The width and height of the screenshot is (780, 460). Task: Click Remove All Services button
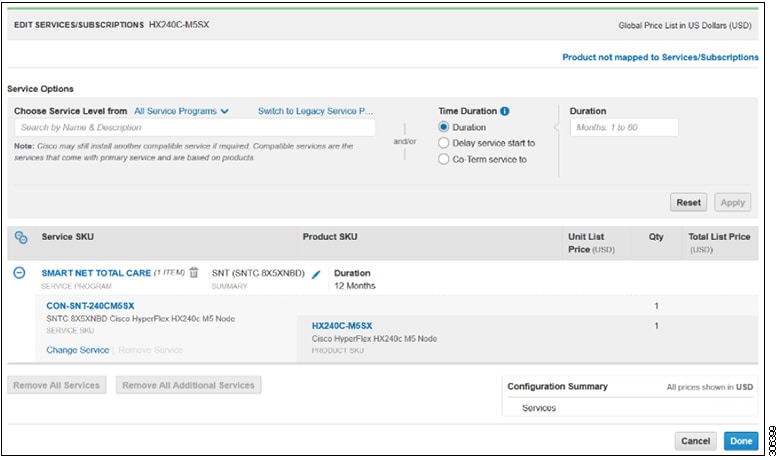(57, 385)
